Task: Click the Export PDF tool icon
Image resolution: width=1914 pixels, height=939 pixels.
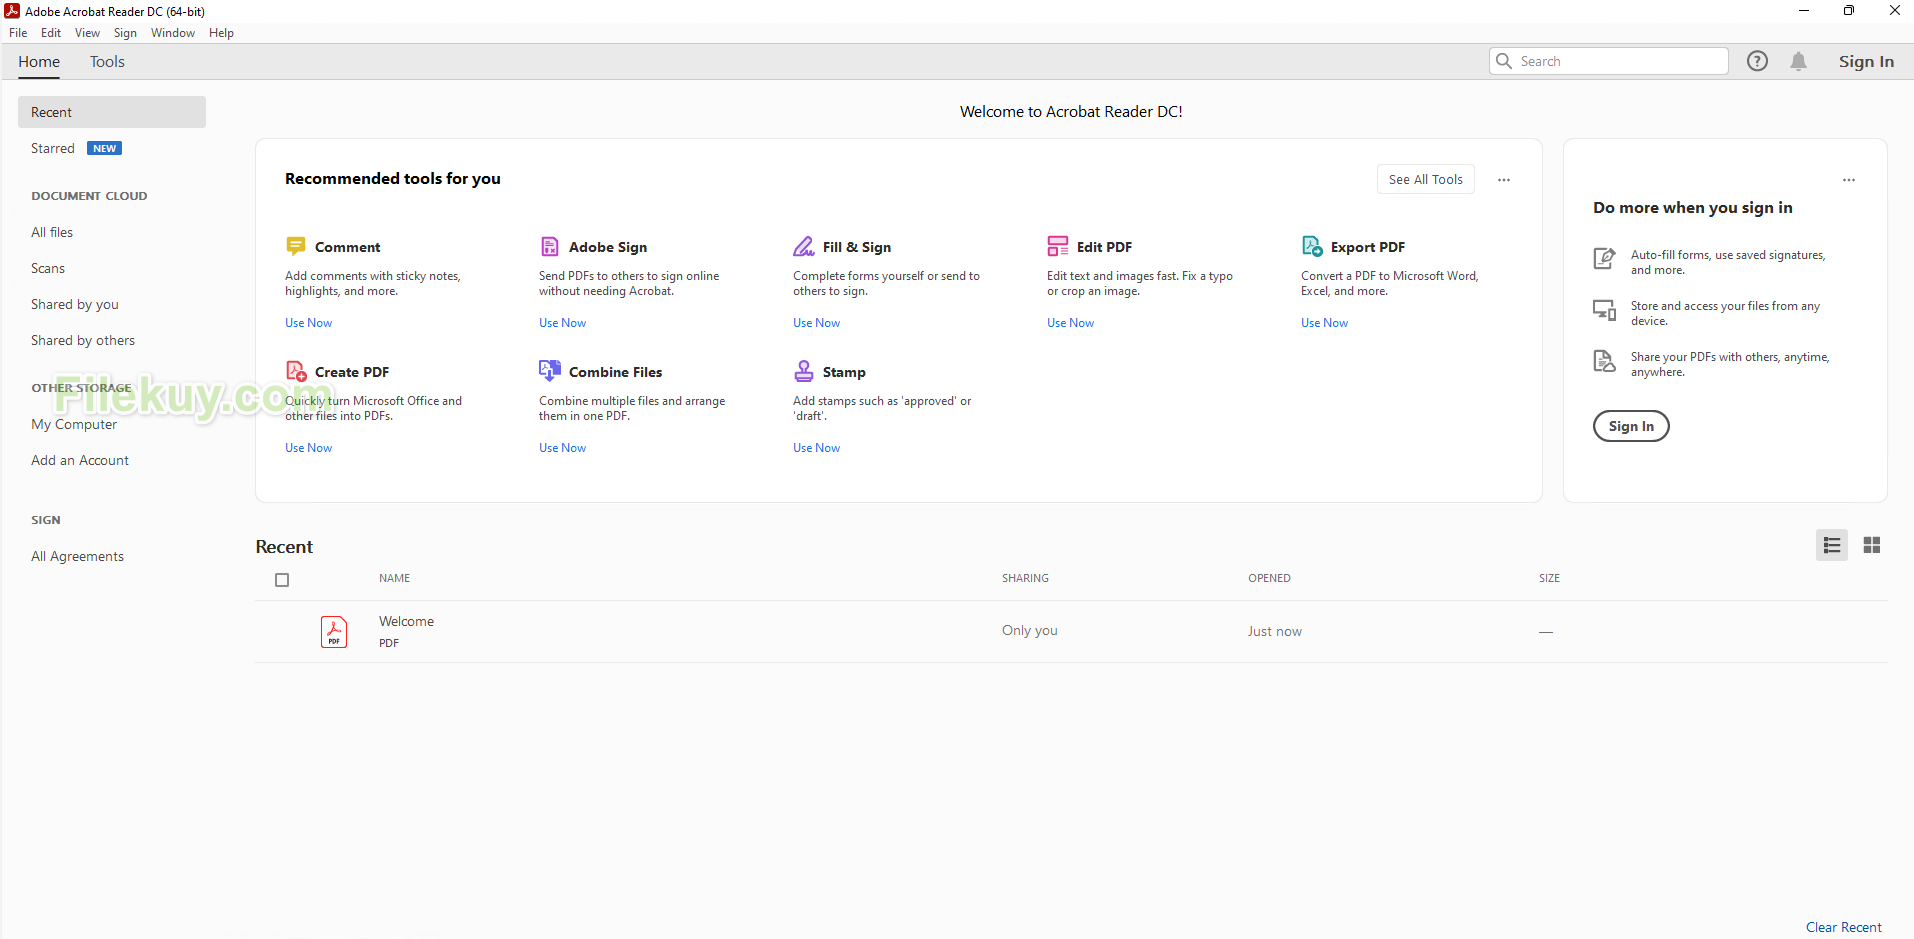Action: (1312, 246)
